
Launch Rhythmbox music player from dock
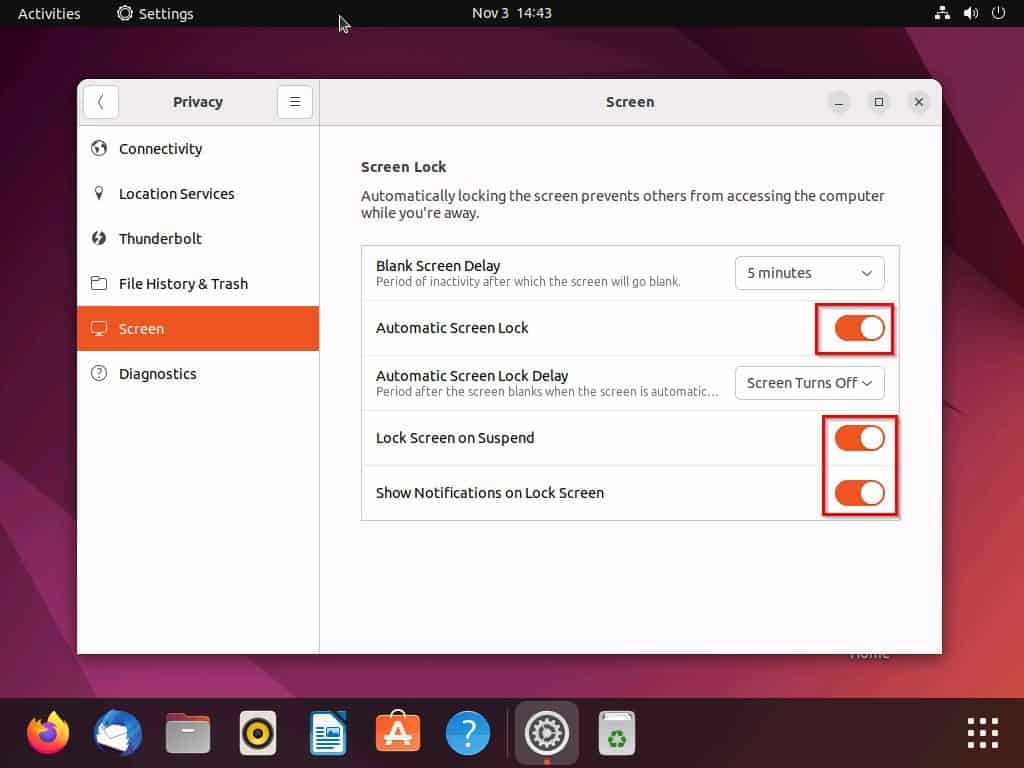point(258,733)
